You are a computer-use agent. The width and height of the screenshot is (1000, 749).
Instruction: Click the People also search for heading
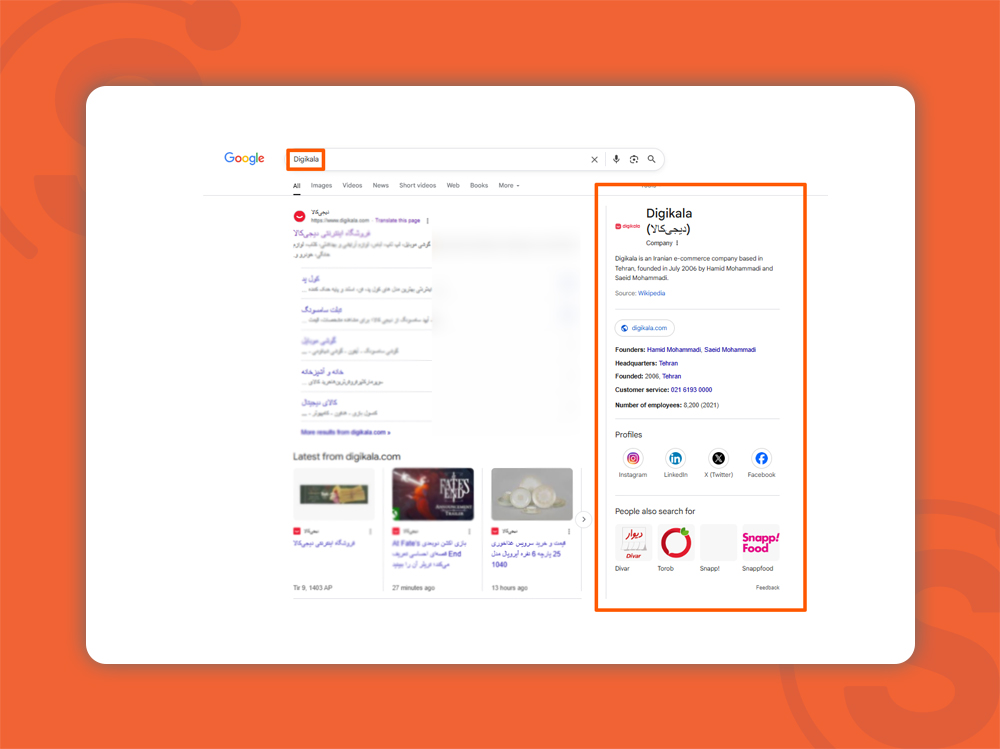(x=655, y=512)
